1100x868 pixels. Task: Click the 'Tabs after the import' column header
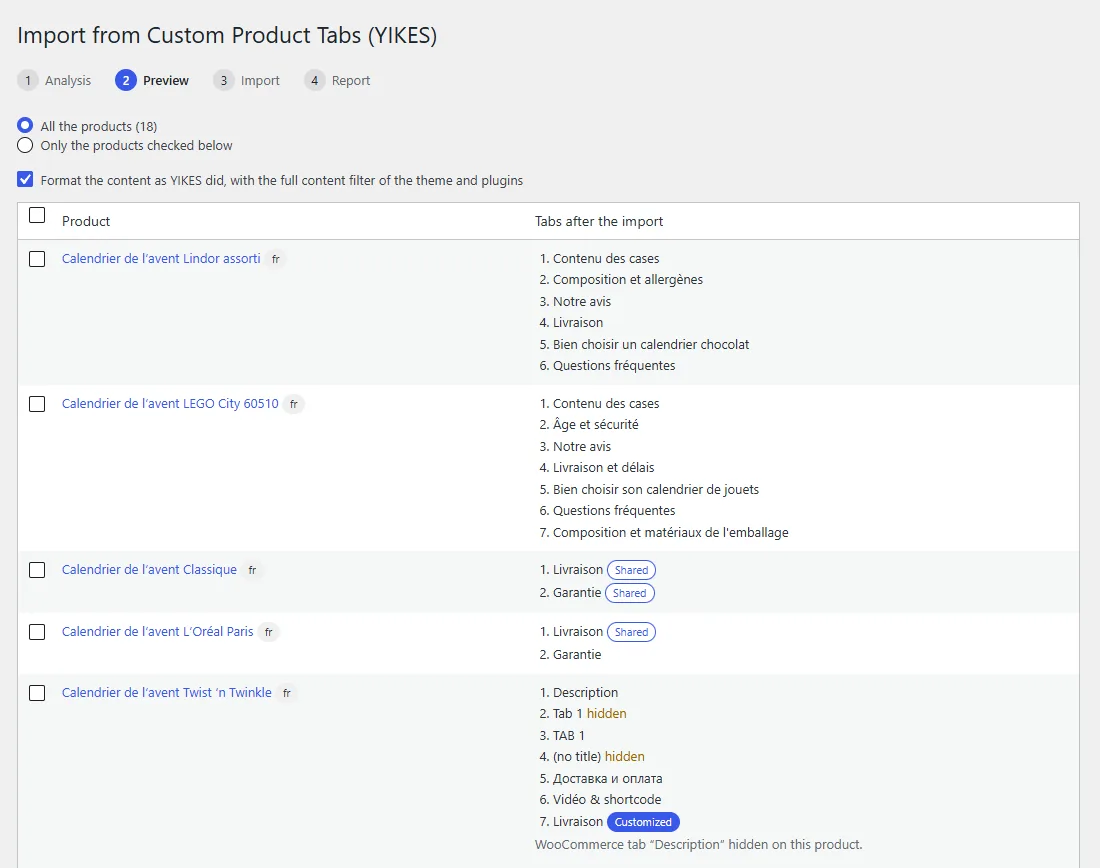(x=598, y=221)
